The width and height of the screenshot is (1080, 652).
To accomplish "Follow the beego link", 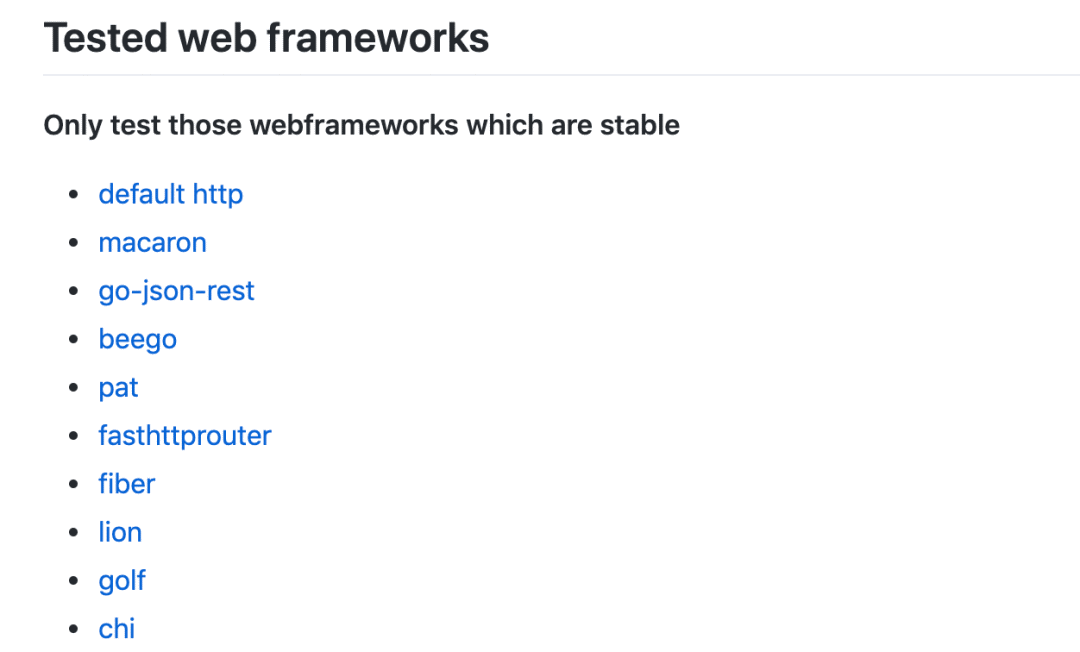I will 138,339.
